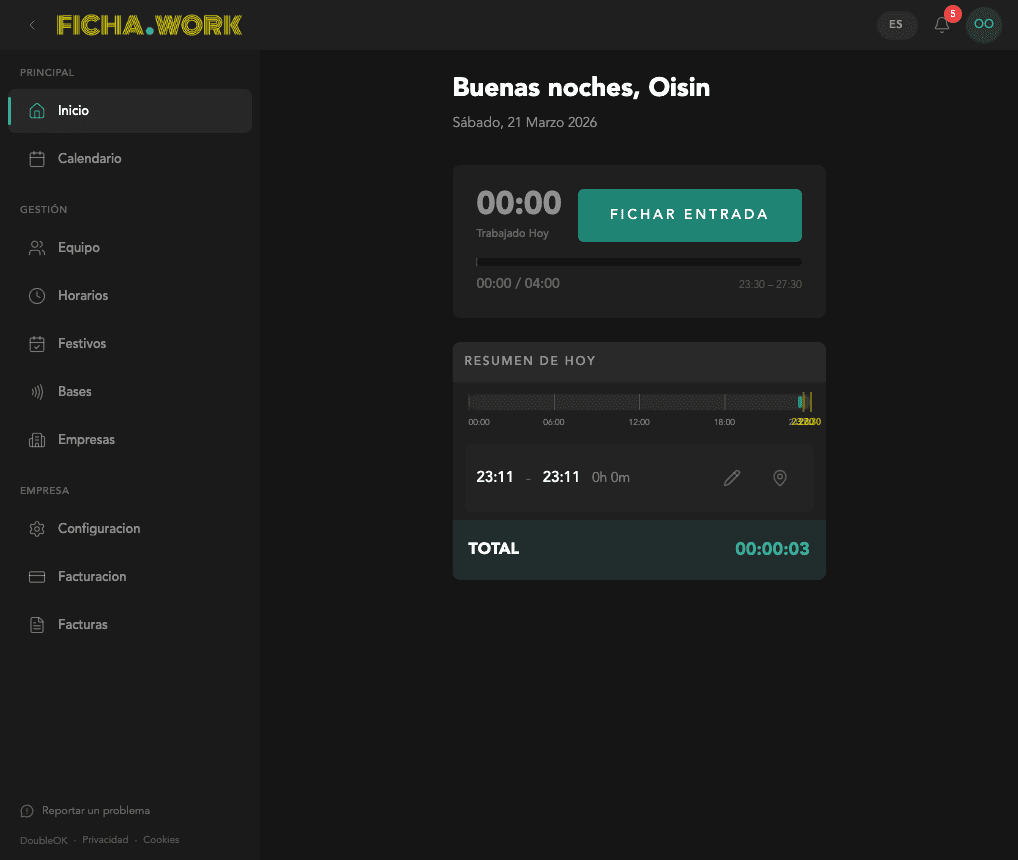
Task: Click the 23:11 marker on the timeline
Action: click(x=802, y=402)
